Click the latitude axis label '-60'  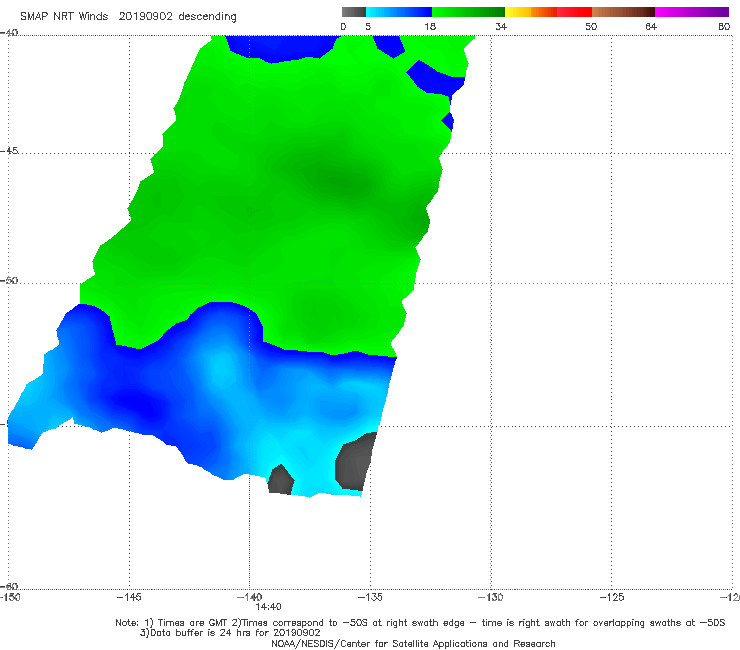9,586
